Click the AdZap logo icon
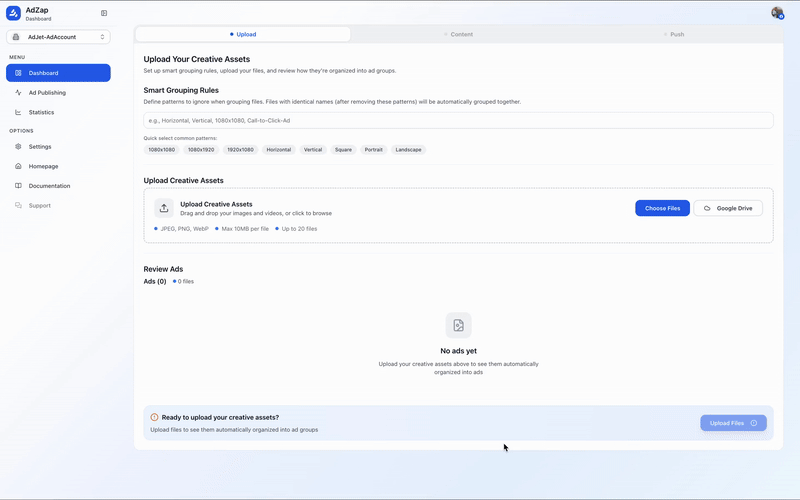The width and height of the screenshot is (800, 500). tap(13, 13)
